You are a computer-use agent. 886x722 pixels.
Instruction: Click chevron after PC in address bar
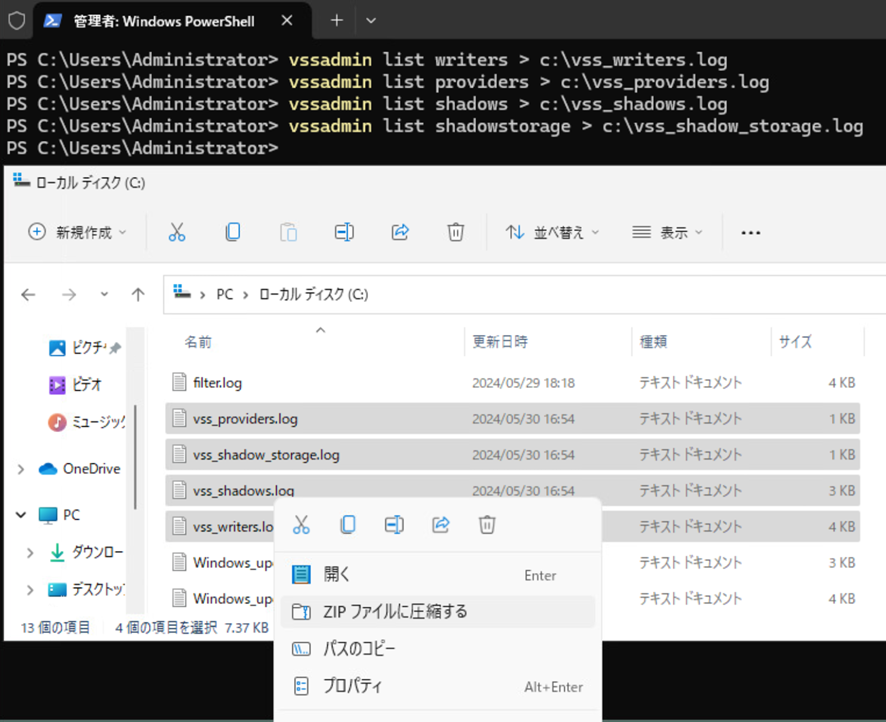[246, 295]
